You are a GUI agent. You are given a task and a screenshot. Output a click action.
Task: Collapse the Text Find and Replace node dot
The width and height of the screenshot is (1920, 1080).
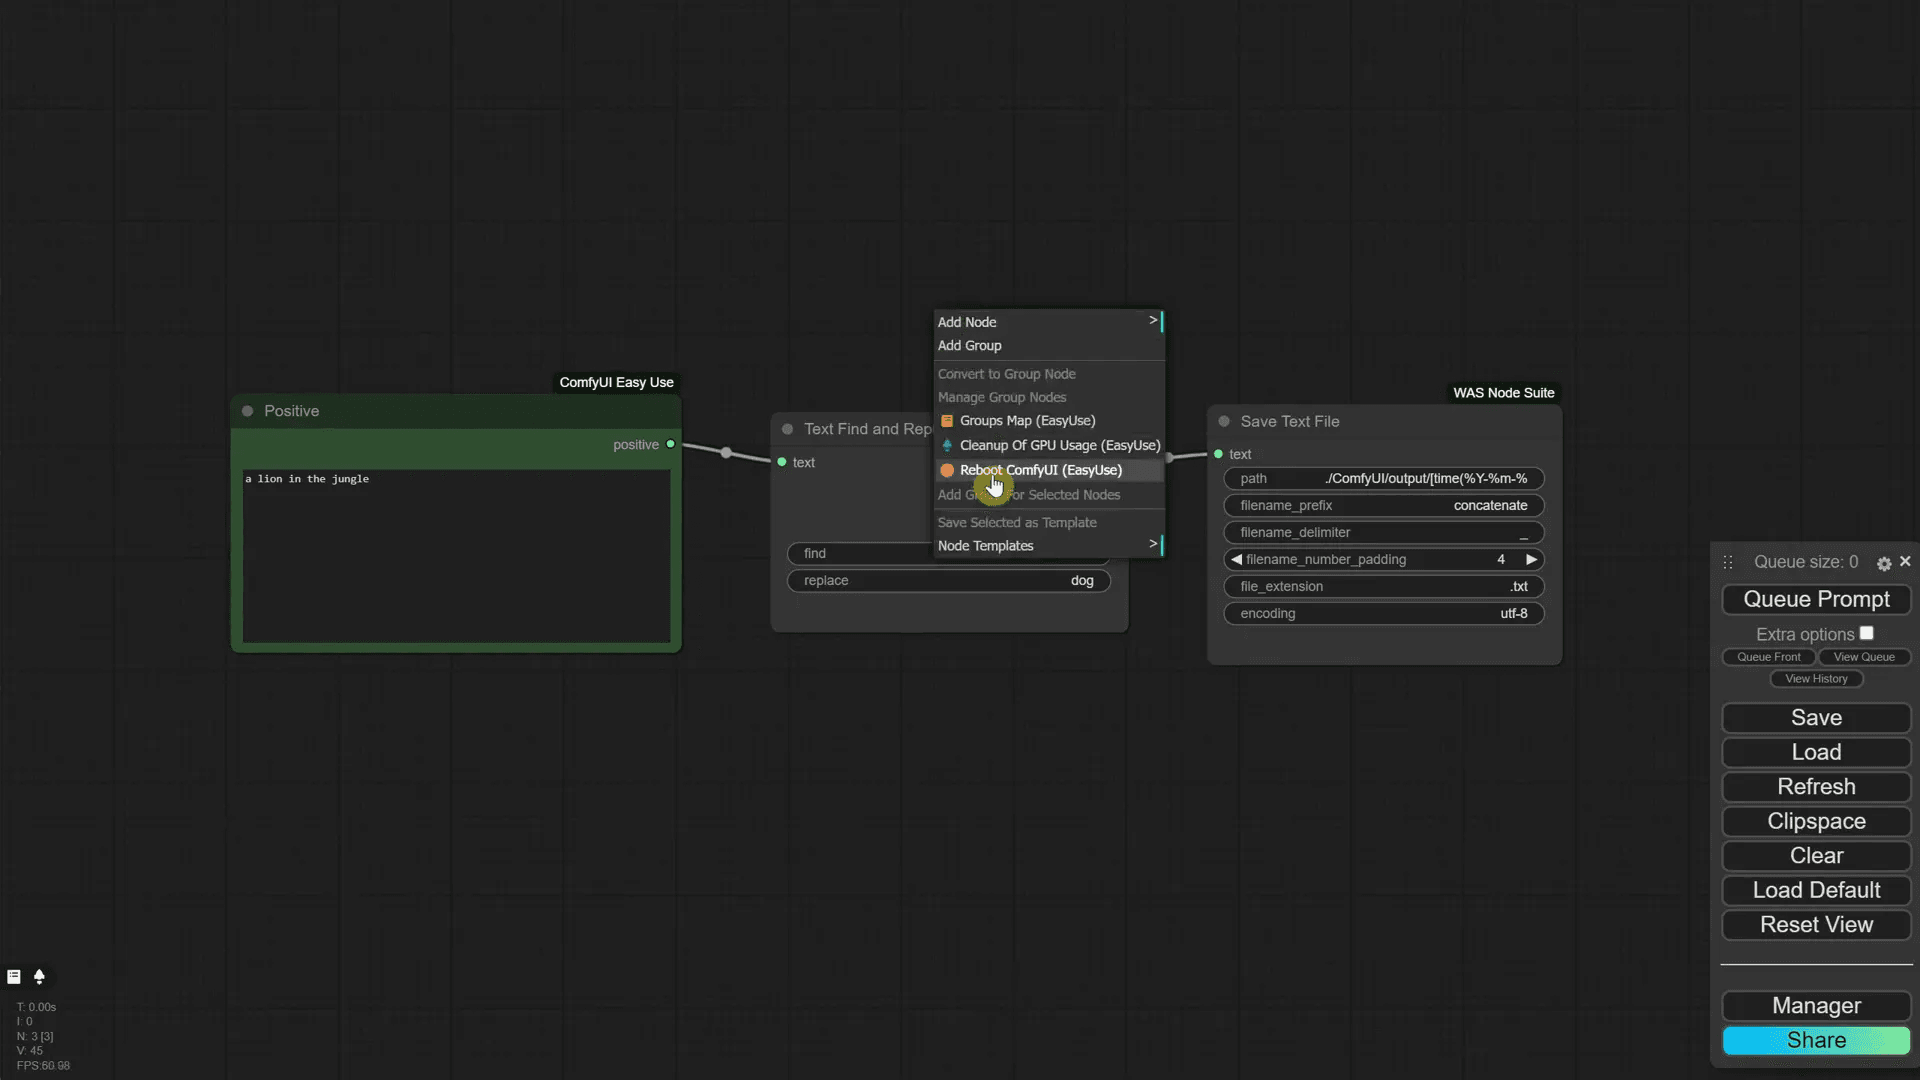[788, 429]
